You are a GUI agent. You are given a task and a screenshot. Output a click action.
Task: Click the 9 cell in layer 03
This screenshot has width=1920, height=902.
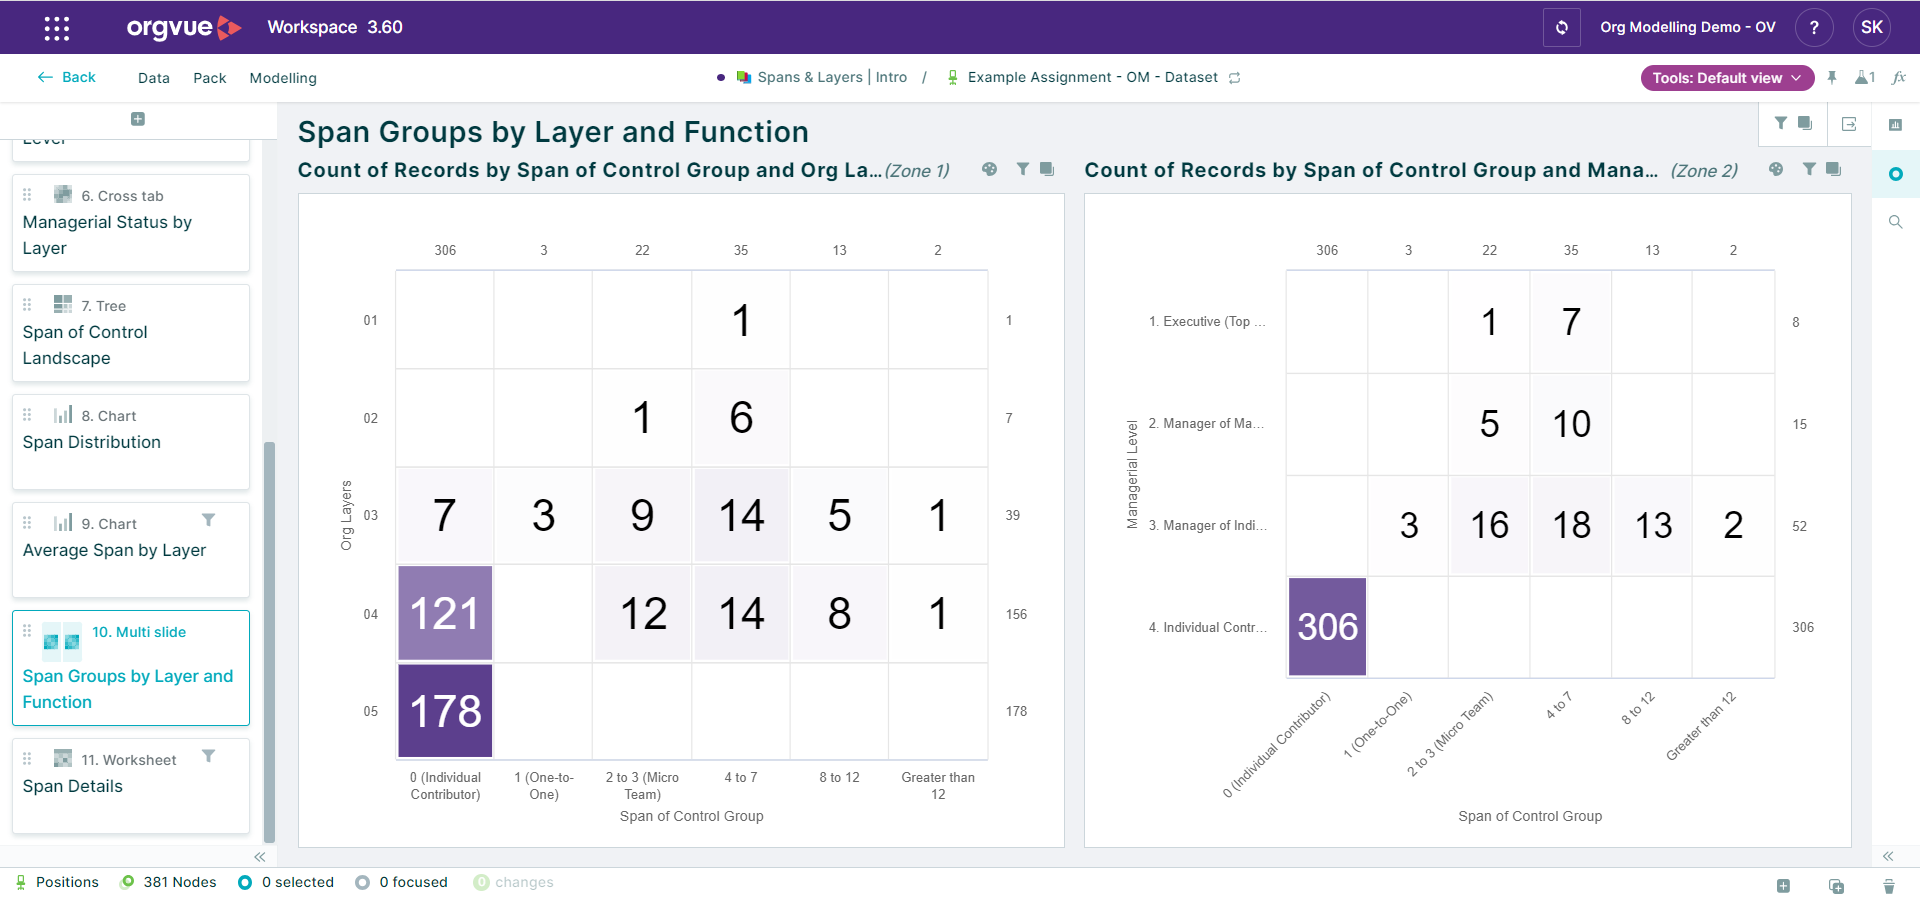click(642, 515)
